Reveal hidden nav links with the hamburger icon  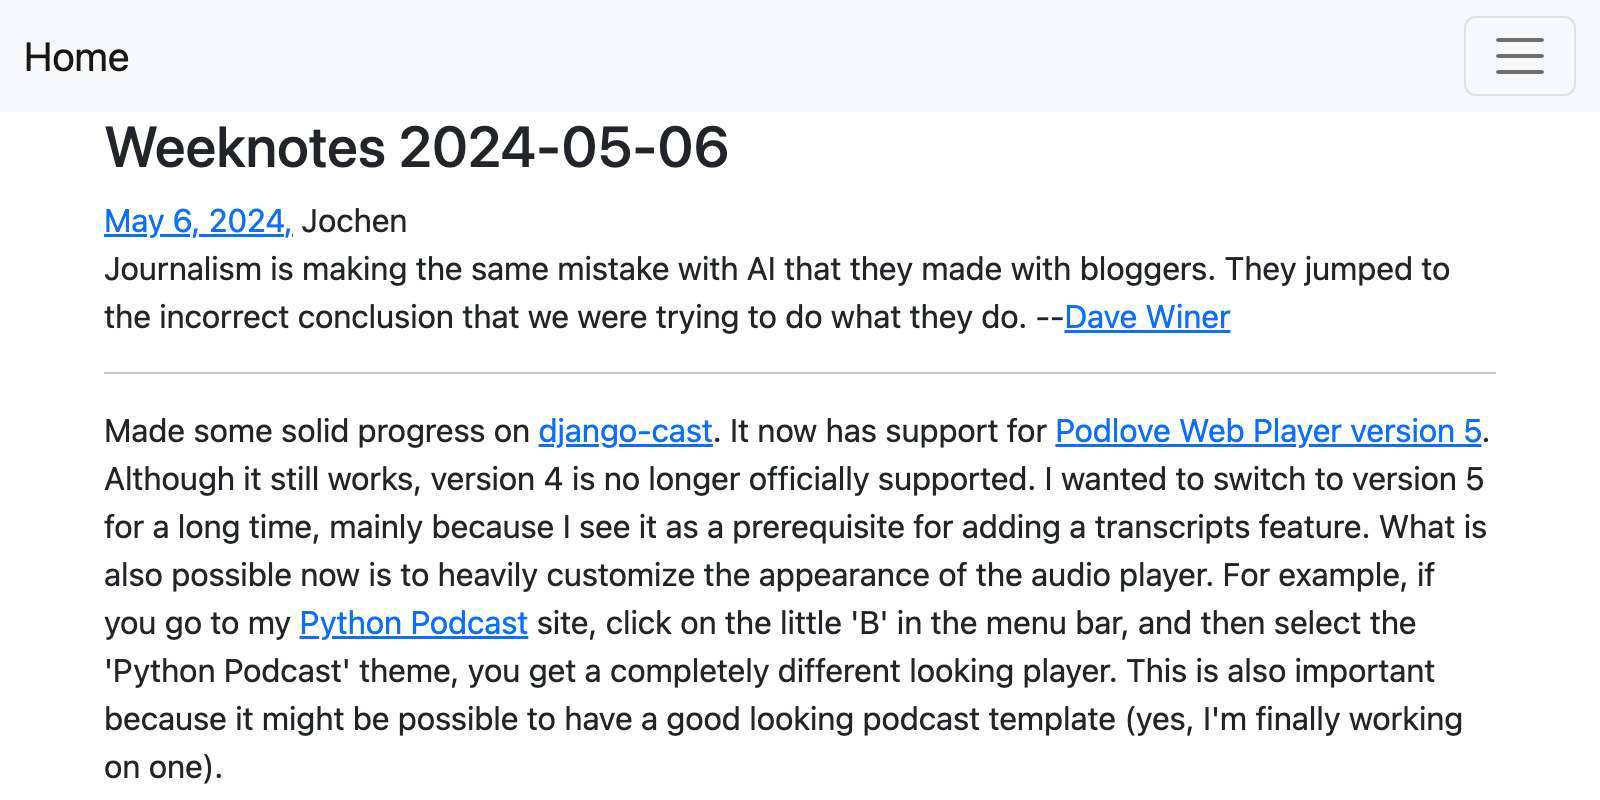(x=1519, y=56)
